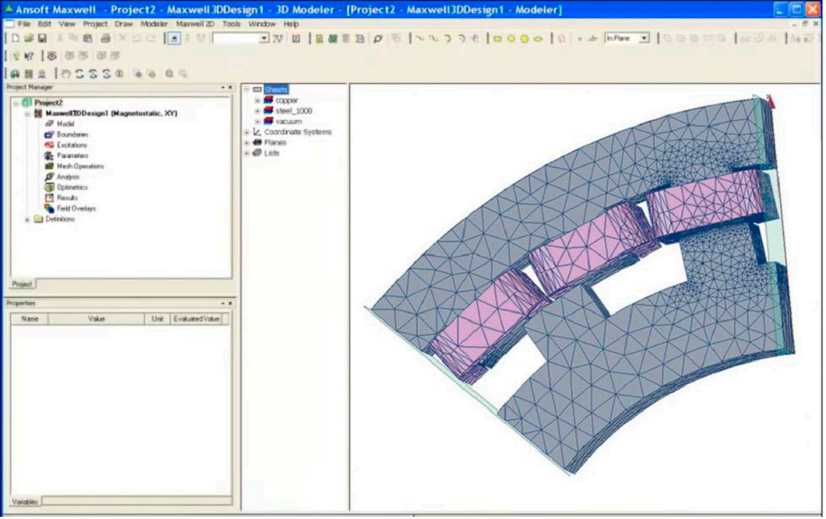Screen dimensions: 826x519
Task: Click the Print toolbar icon
Action: pyautogui.click(x=106, y=38)
